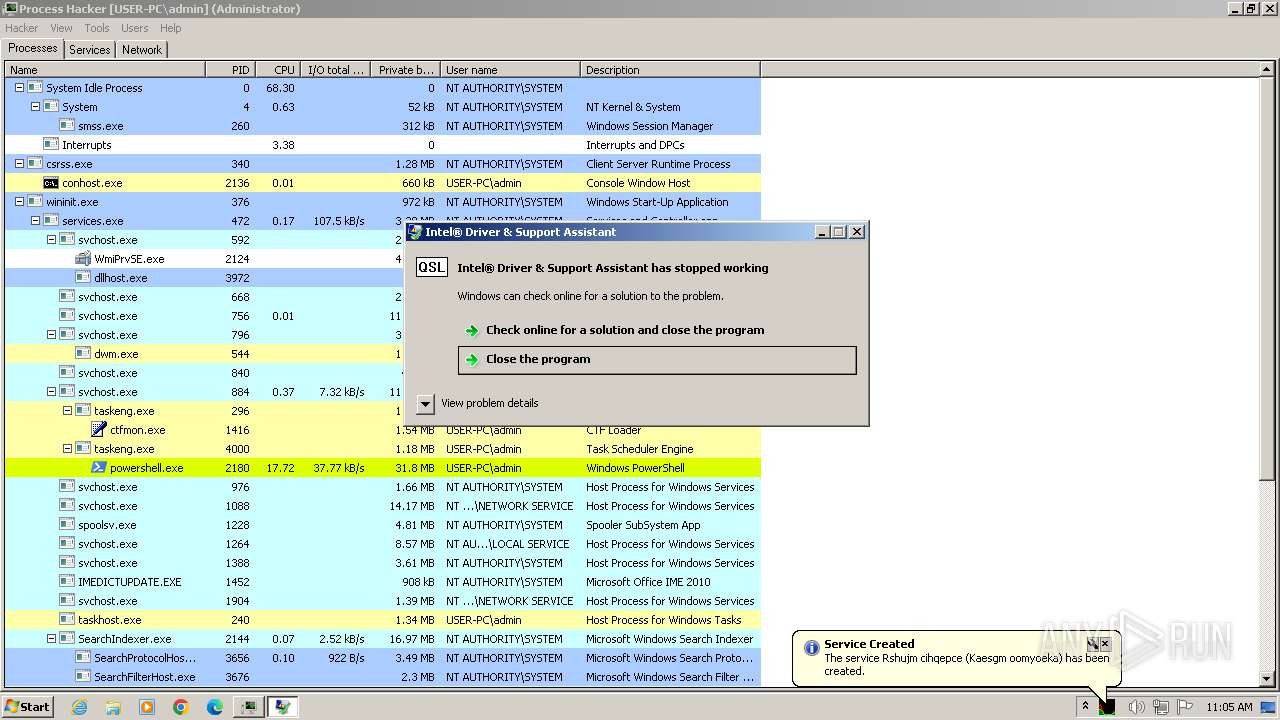Open the Help menu
1280x720 pixels.
(171, 28)
